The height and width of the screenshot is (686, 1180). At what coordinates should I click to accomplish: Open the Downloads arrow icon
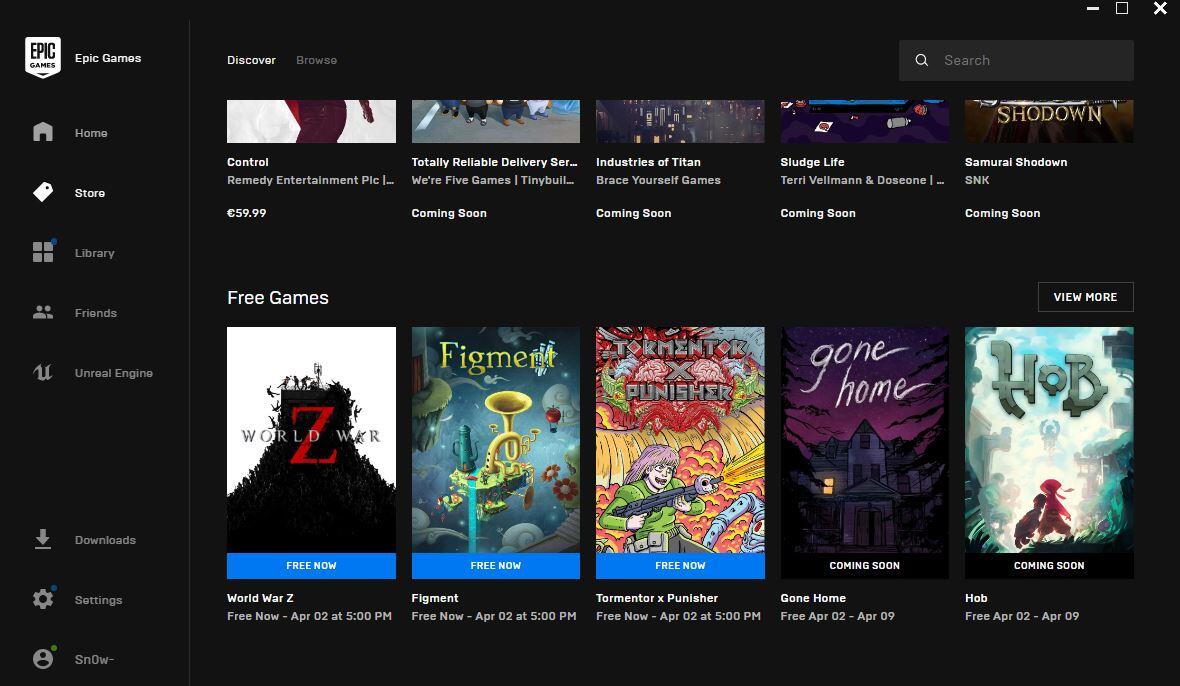point(43,540)
